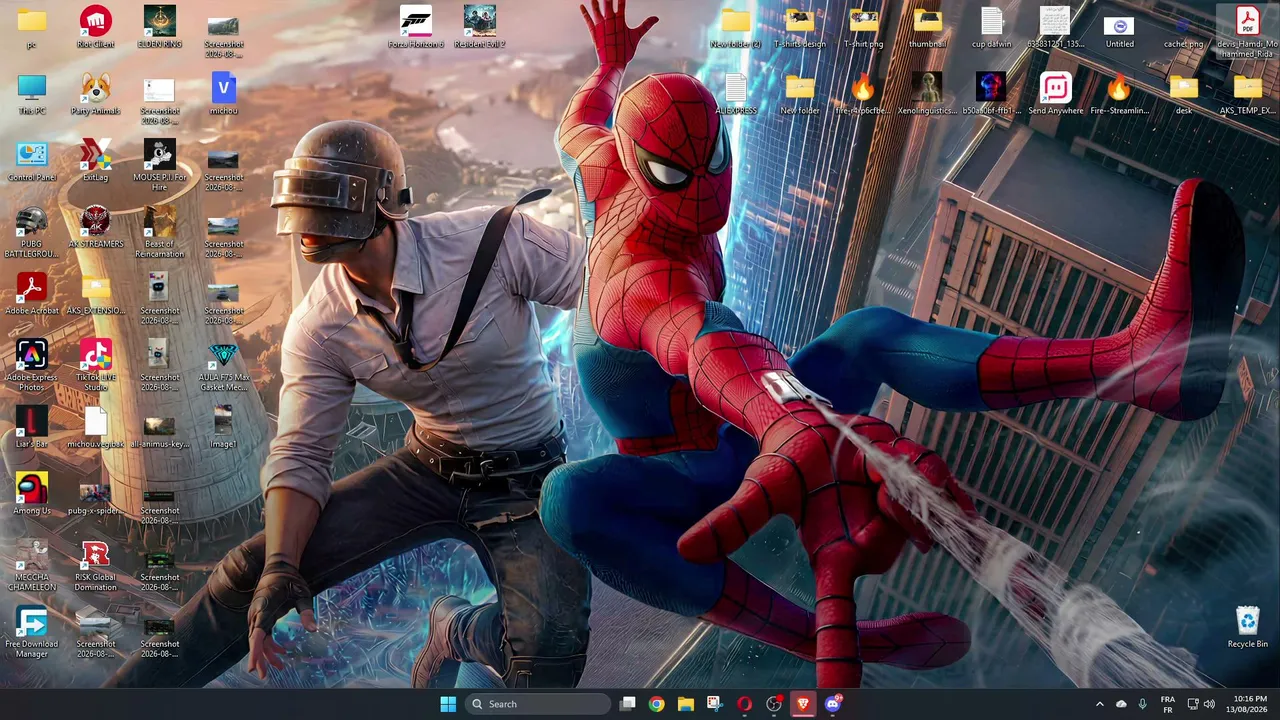The height and width of the screenshot is (720, 1280).
Task: Click the taskbar Search box
Action: click(x=537, y=704)
